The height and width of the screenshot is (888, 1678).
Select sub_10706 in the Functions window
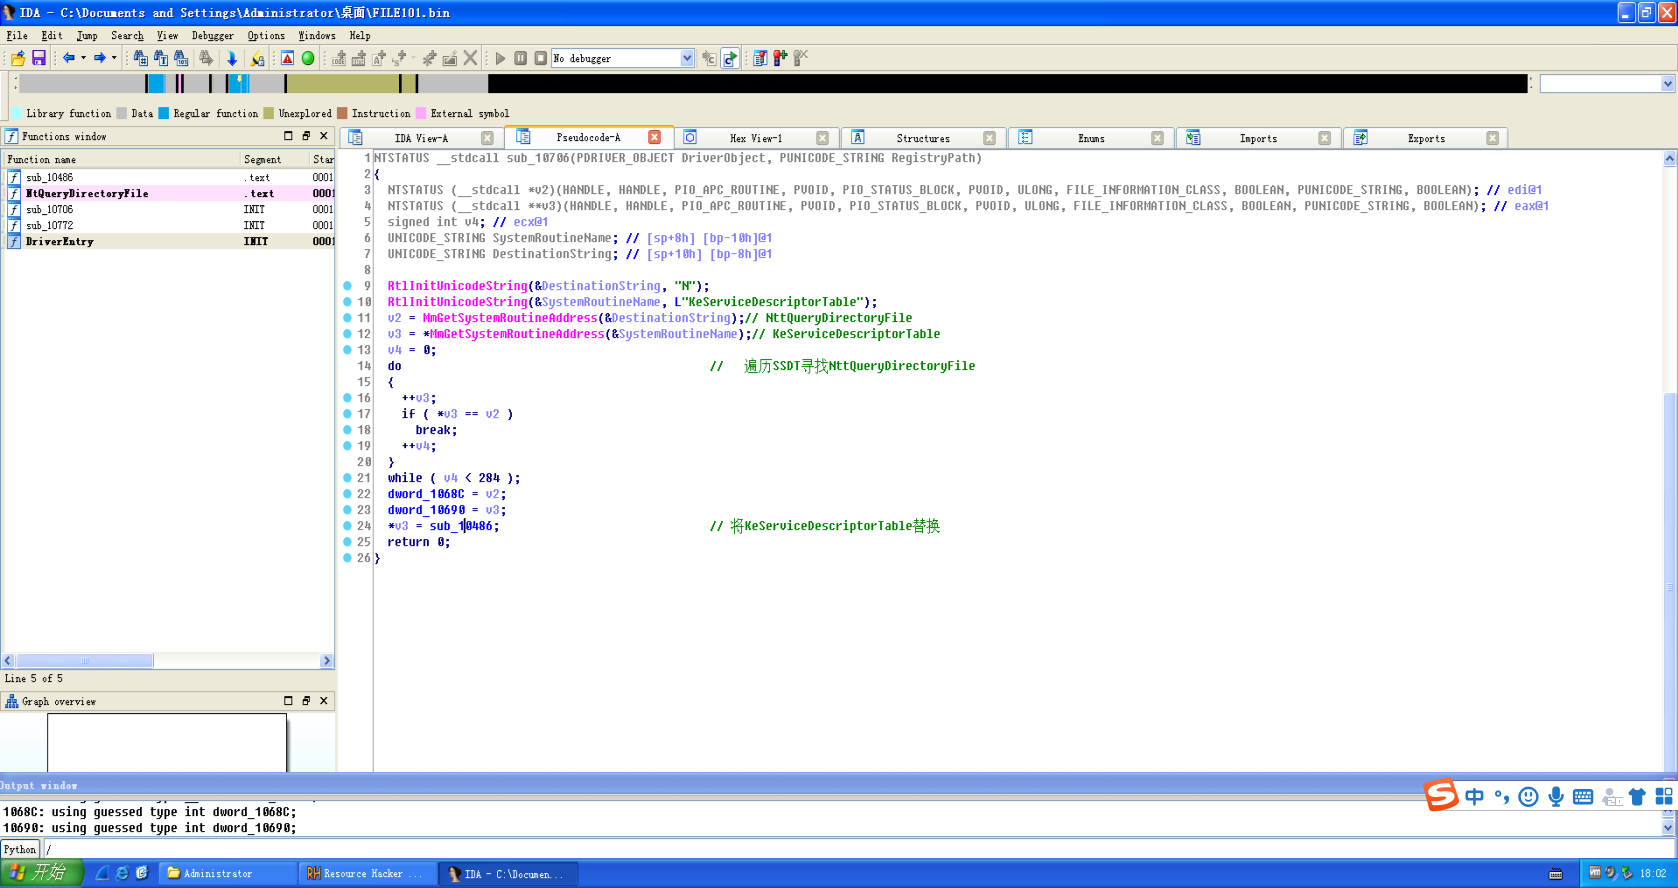coord(169,209)
